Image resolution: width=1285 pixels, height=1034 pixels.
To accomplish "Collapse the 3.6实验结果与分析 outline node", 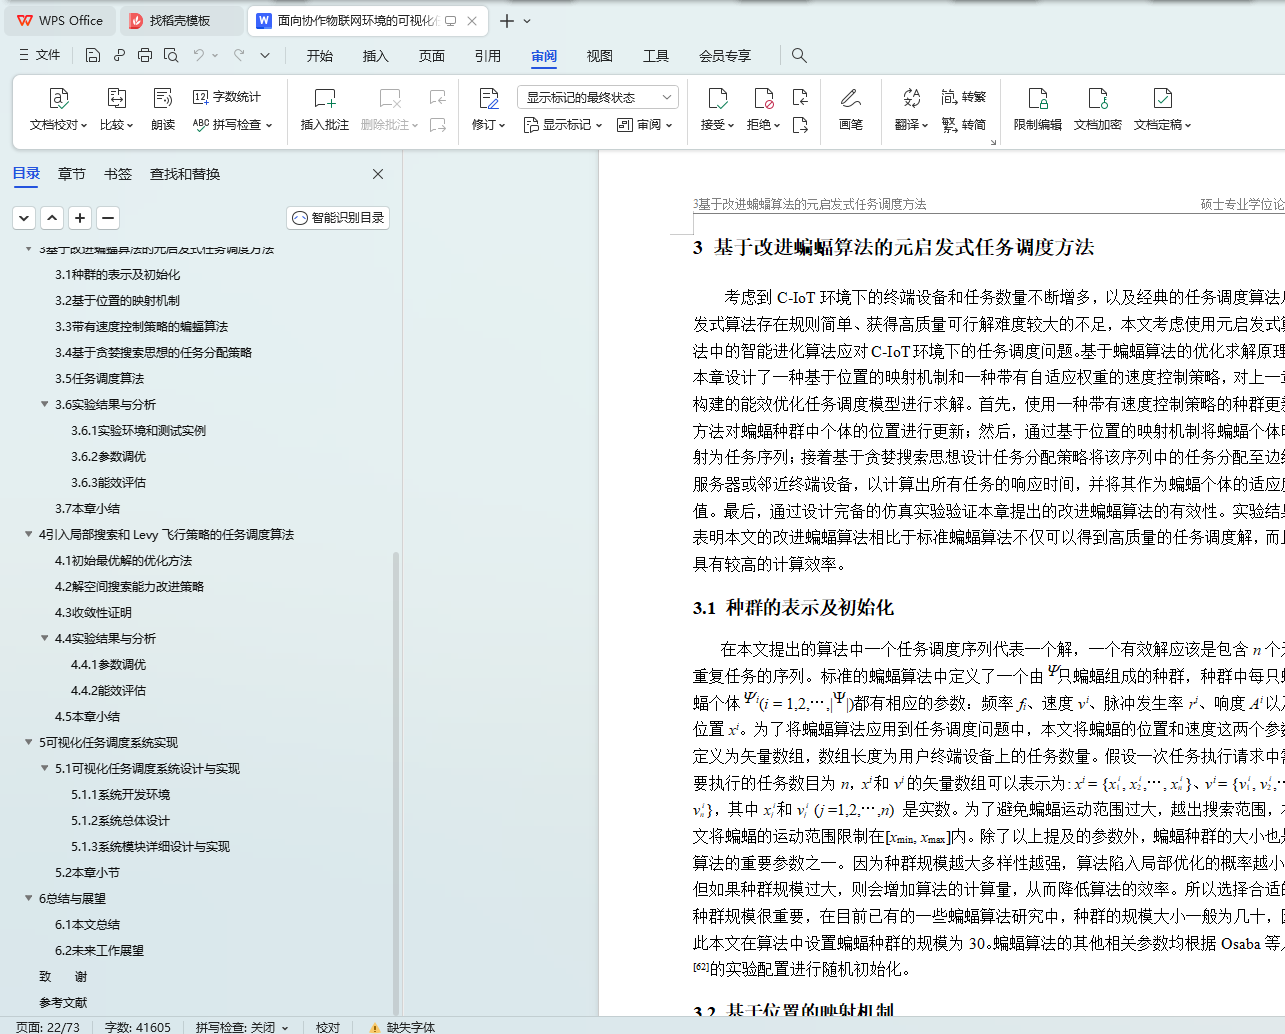I will coord(44,404).
